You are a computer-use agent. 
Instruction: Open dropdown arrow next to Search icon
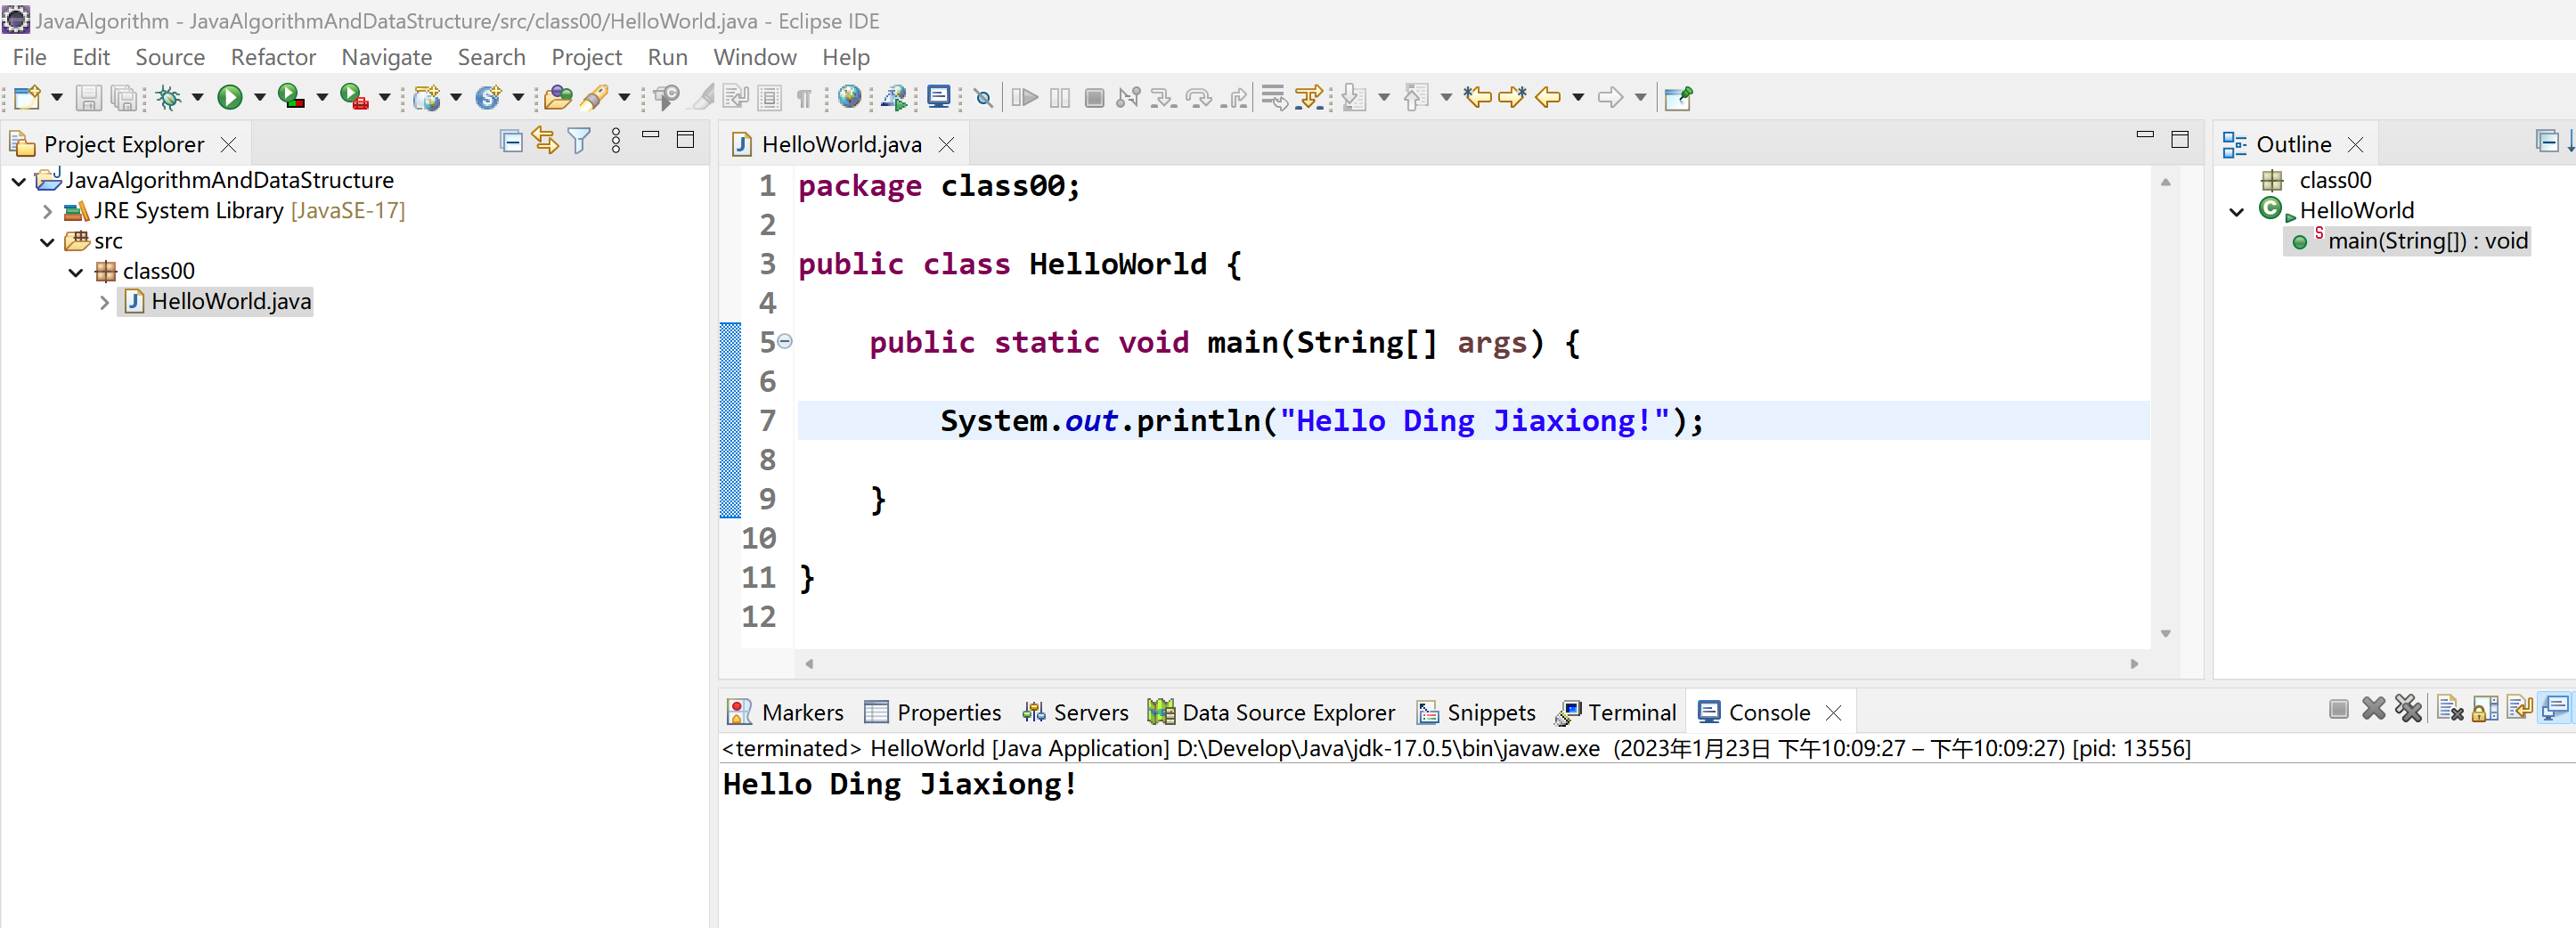[624, 97]
